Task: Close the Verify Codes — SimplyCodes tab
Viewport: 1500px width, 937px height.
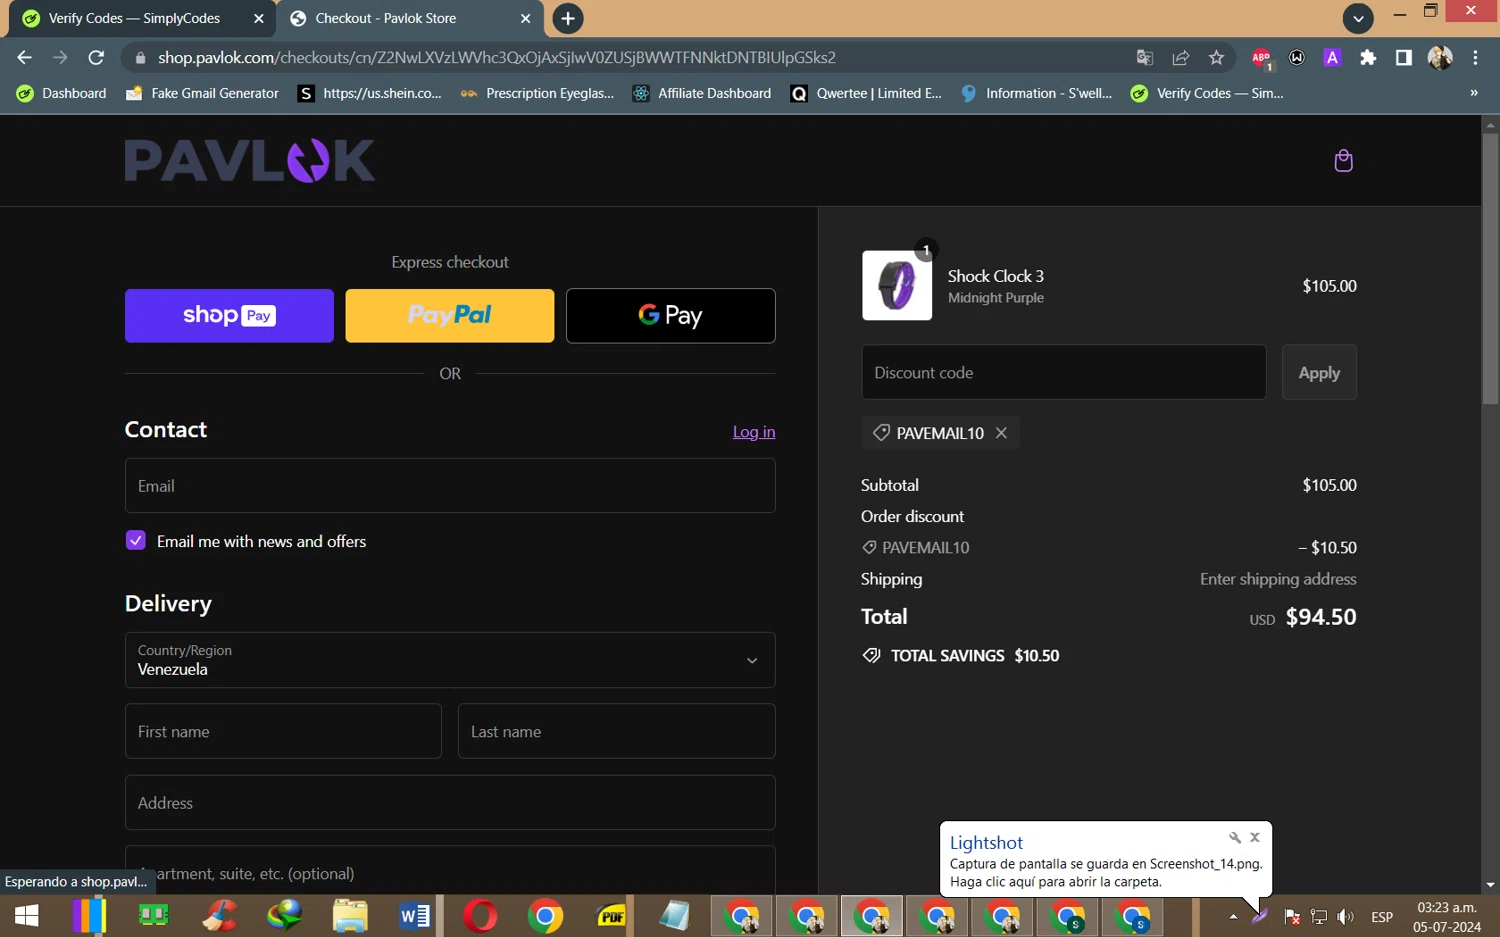Action: pos(258,18)
